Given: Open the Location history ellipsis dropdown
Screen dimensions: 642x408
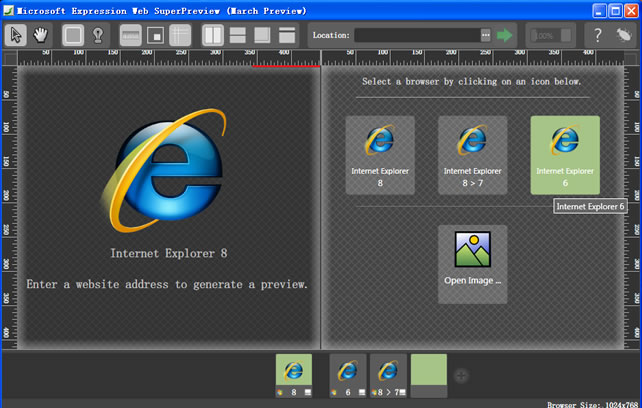Looking at the screenshot, I should tap(486, 35).
